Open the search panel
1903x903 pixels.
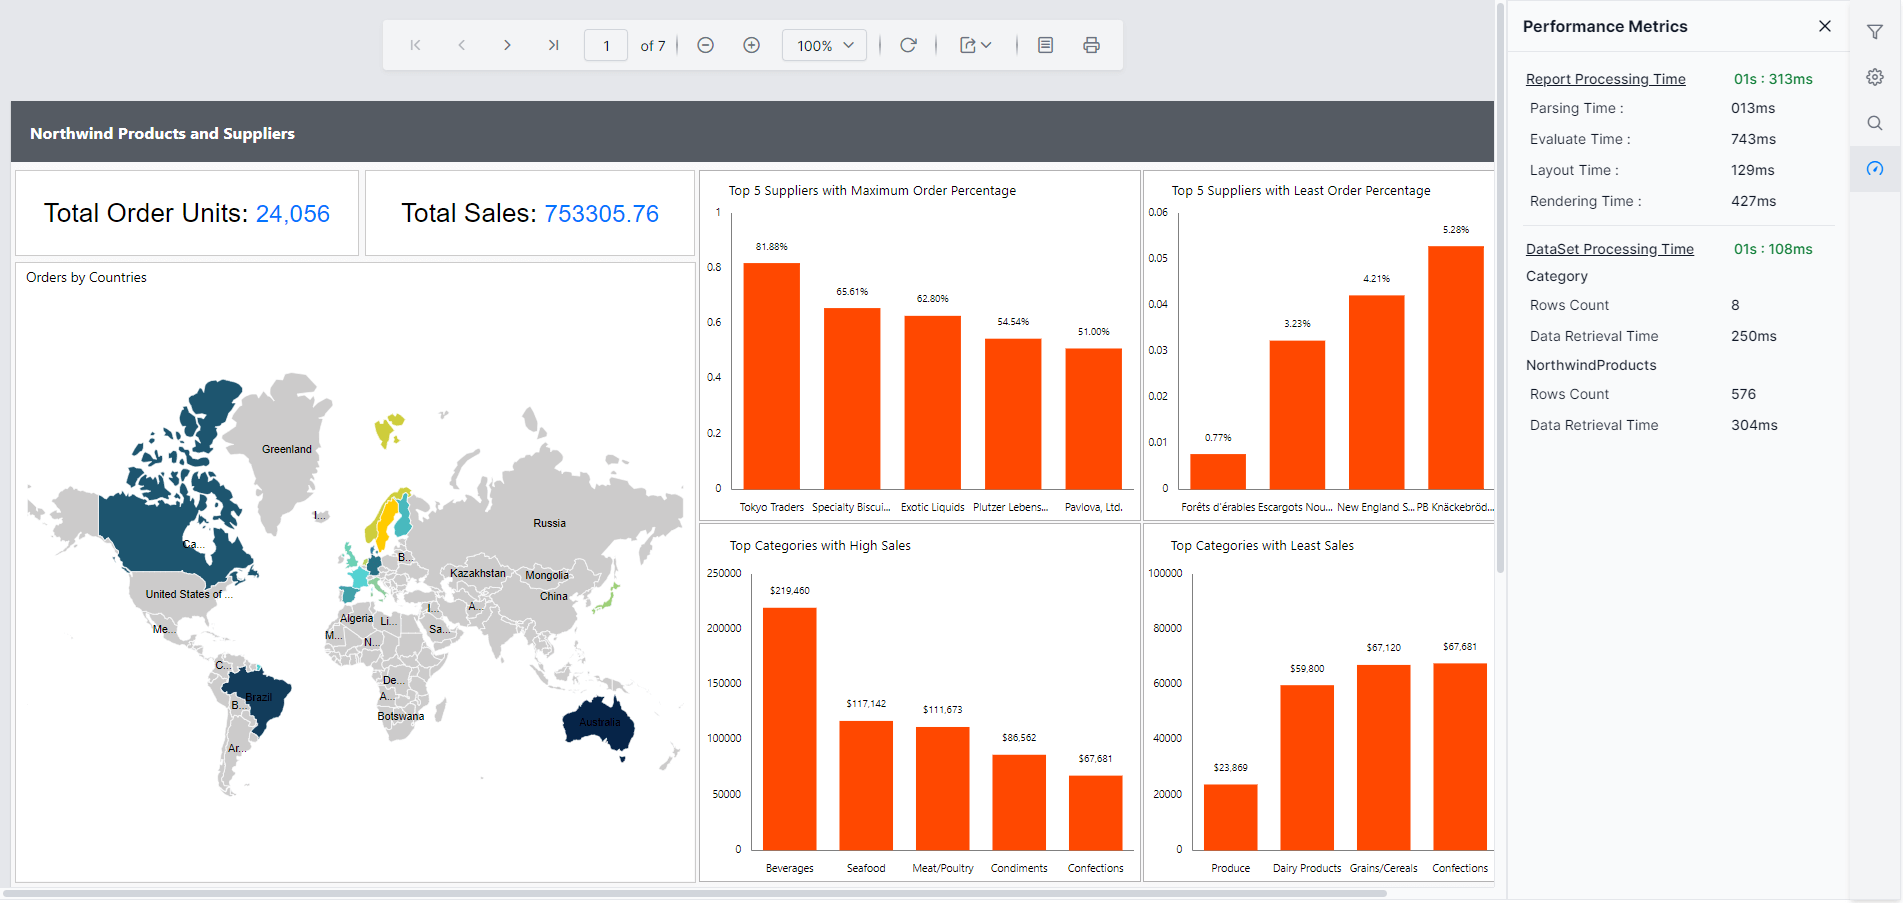(x=1875, y=123)
